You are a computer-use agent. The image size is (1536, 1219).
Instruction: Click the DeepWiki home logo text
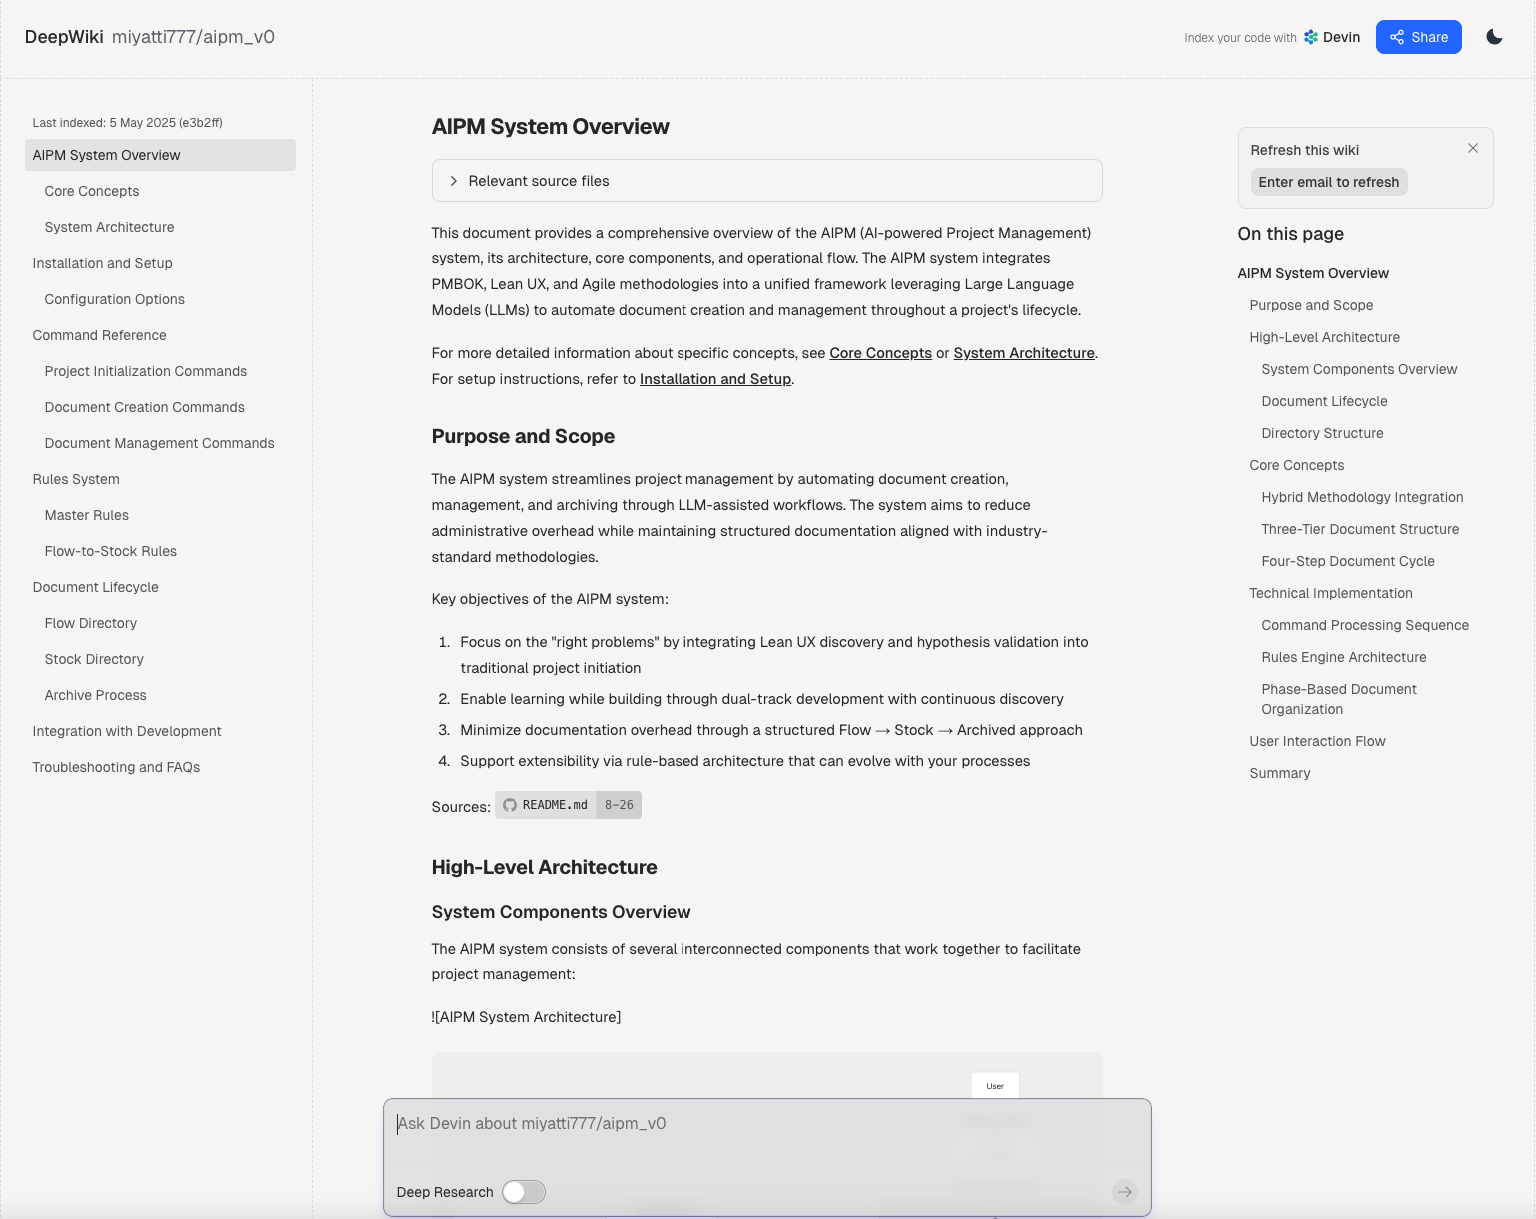tap(64, 37)
